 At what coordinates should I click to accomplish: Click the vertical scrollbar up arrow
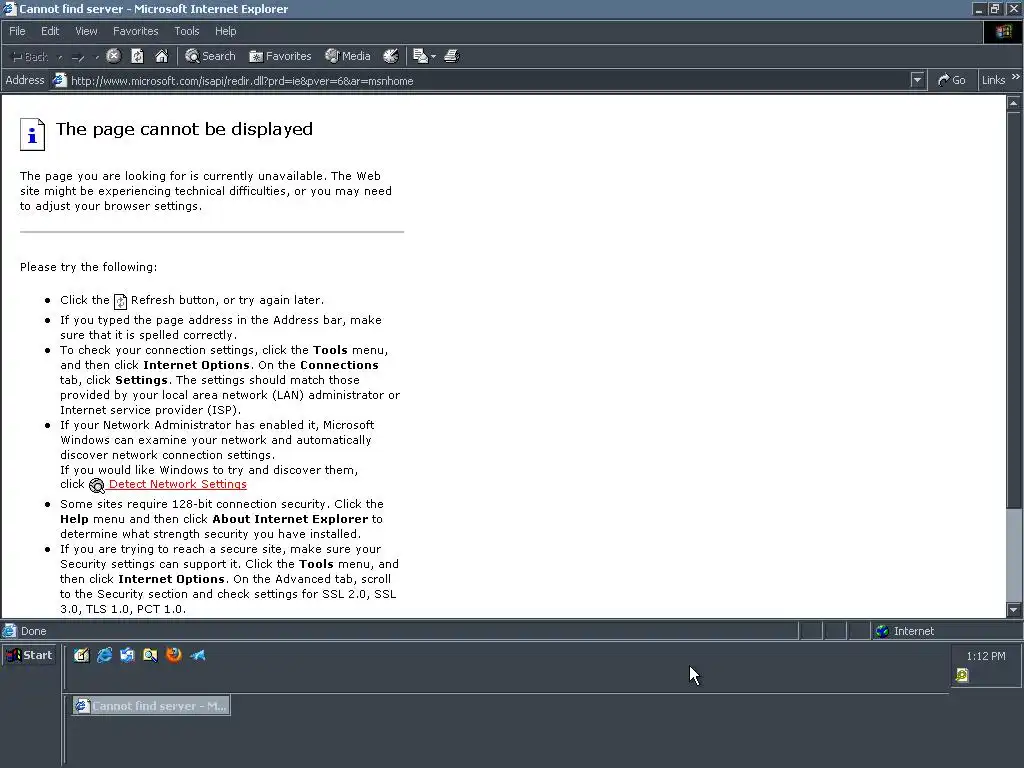(1014, 103)
